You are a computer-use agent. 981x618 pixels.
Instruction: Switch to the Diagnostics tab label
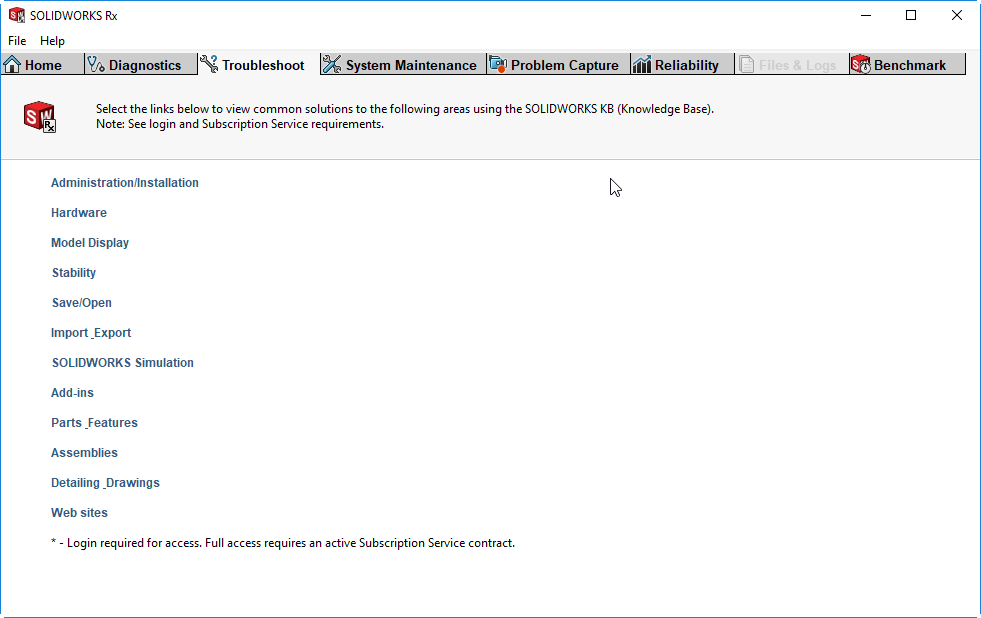pos(145,65)
